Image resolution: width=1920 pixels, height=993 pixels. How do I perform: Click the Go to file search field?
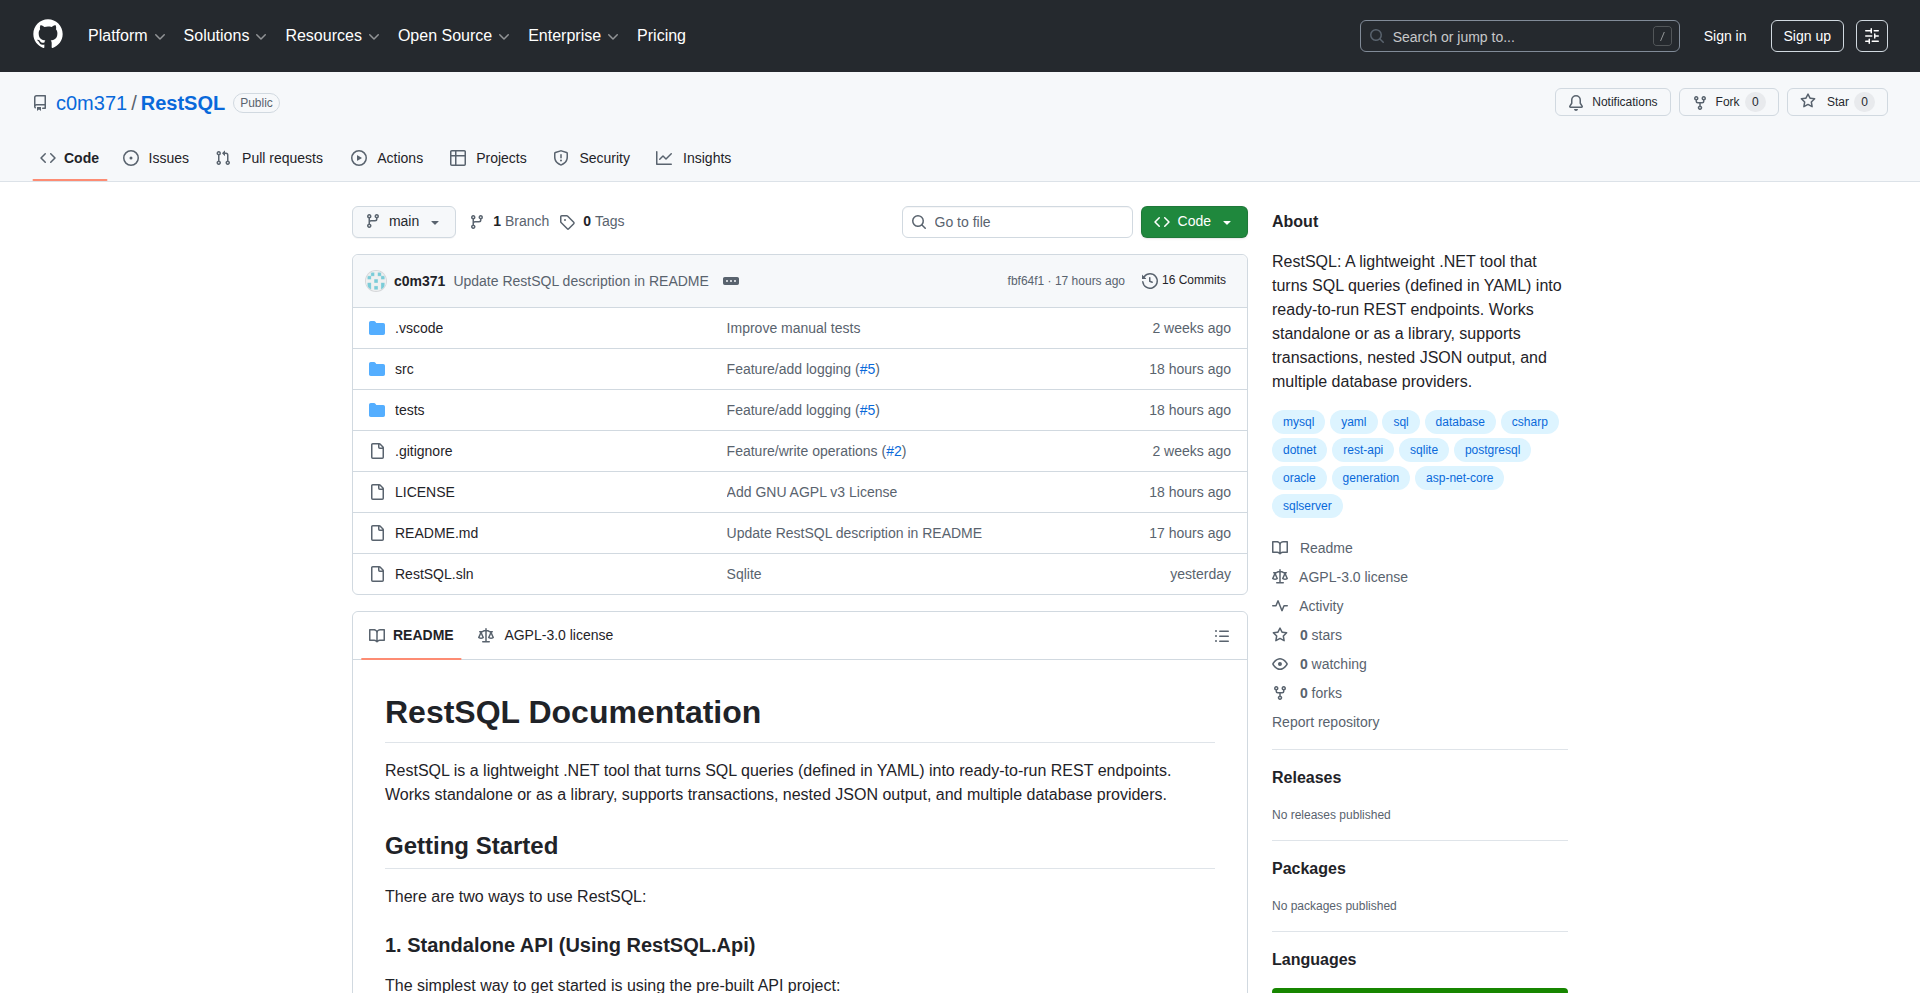[1017, 222]
